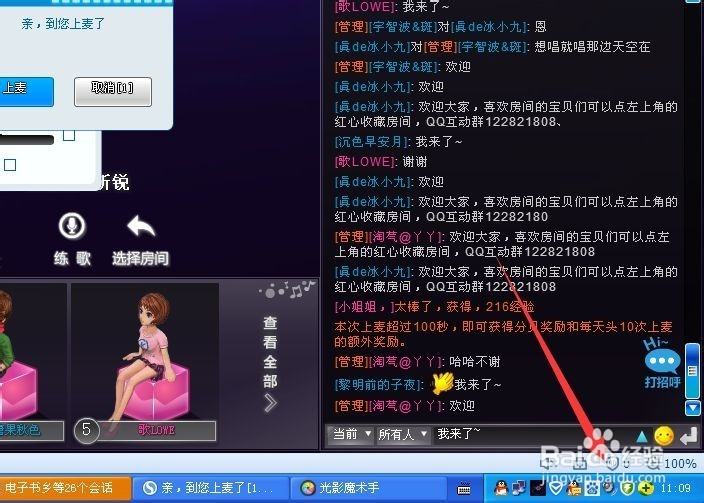Click the 取消[1] button
Viewport: 704px width, 503px height.
pos(113,92)
